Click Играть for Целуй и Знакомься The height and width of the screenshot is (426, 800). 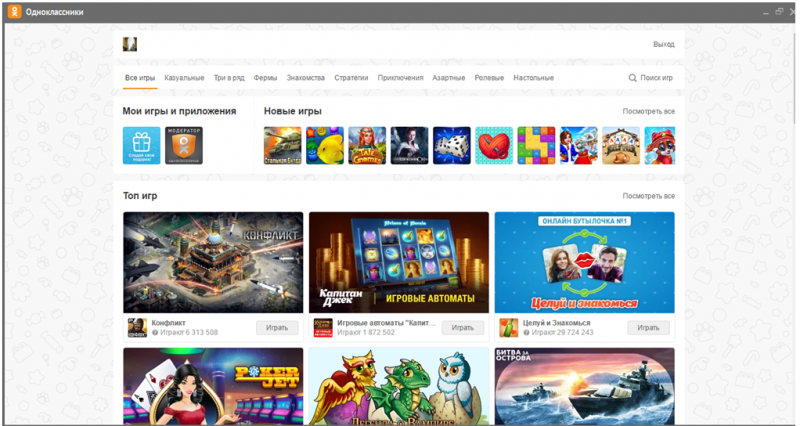648,328
